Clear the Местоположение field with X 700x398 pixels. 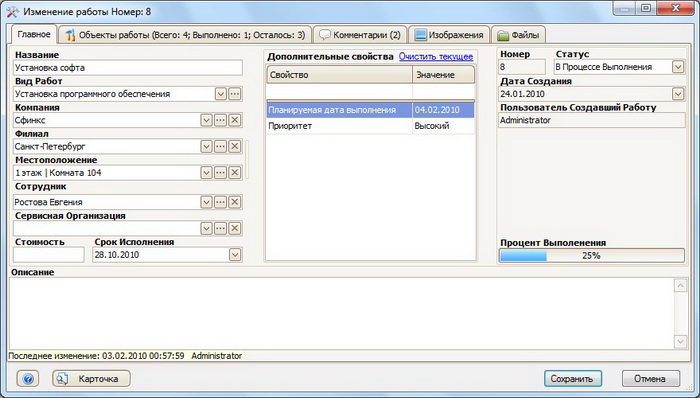[235, 173]
